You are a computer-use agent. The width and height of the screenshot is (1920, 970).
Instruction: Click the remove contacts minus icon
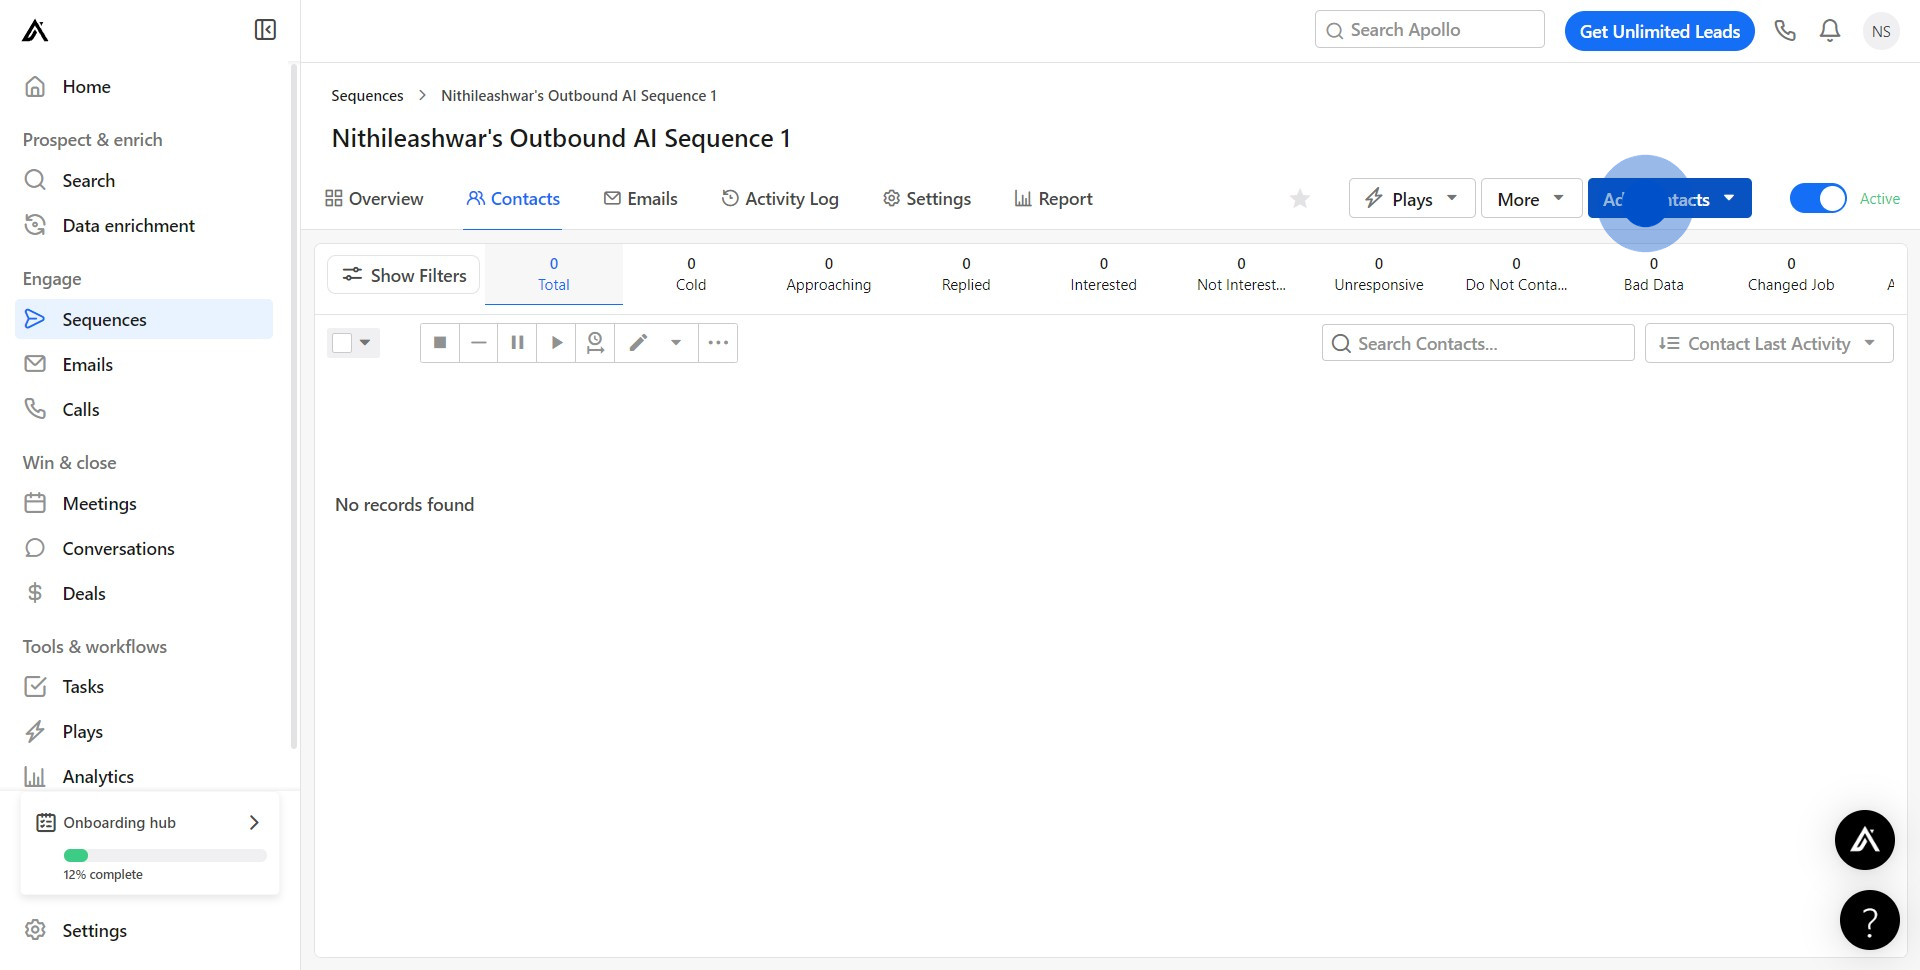pyautogui.click(x=478, y=342)
